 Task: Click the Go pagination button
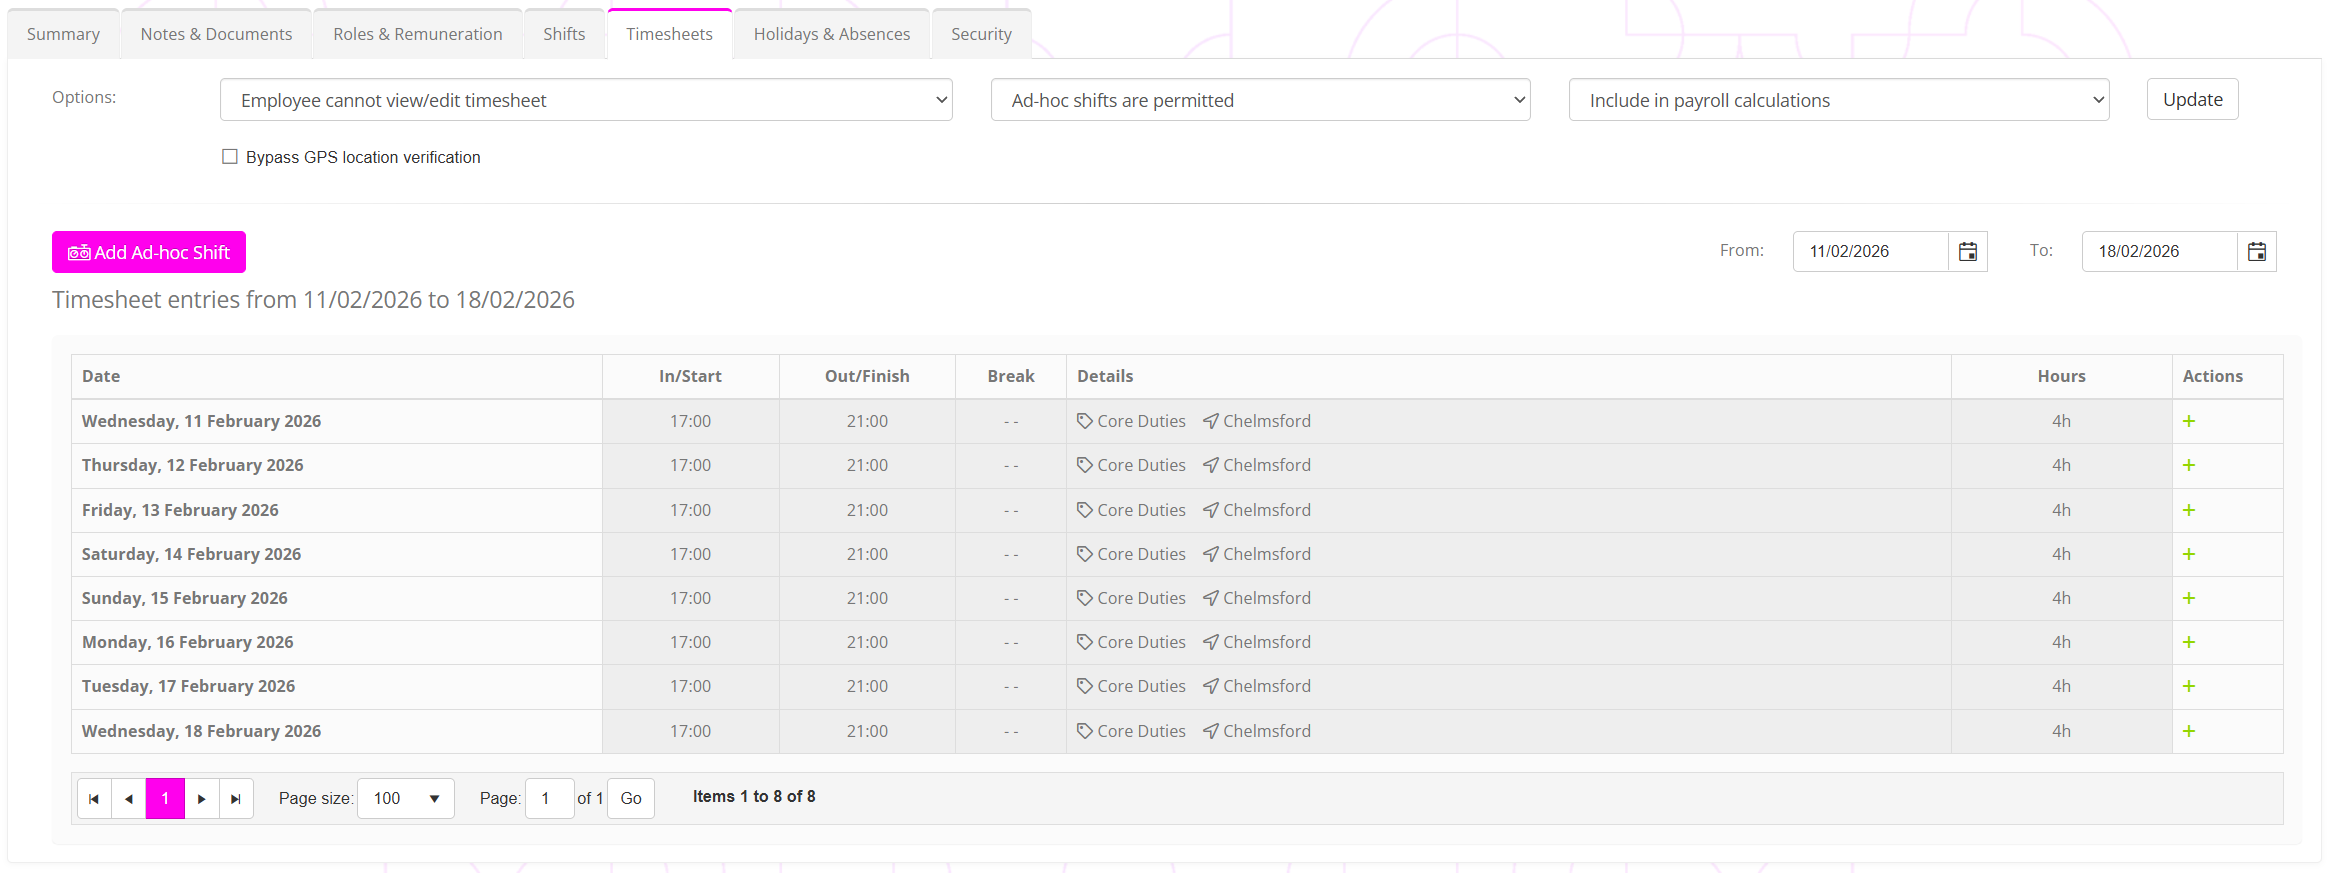coord(630,799)
